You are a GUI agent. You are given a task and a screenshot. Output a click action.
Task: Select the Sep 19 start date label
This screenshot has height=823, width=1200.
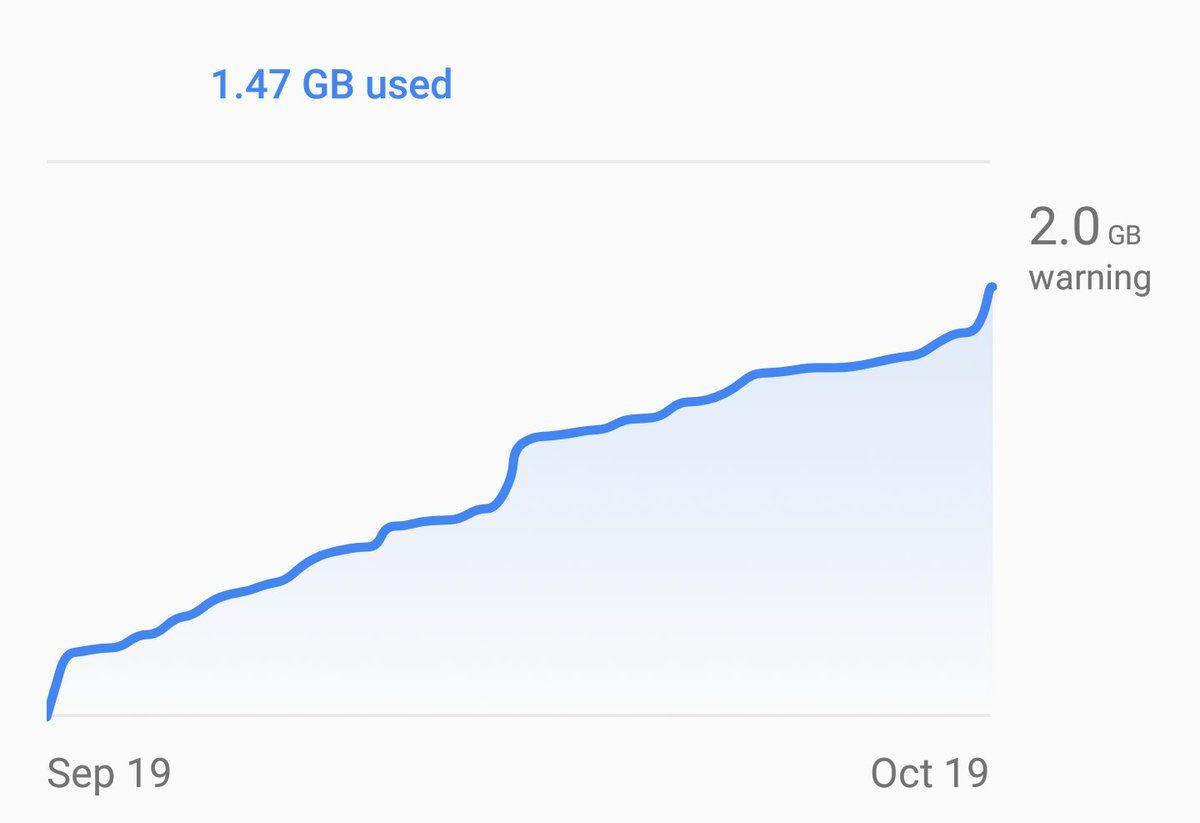109,773
